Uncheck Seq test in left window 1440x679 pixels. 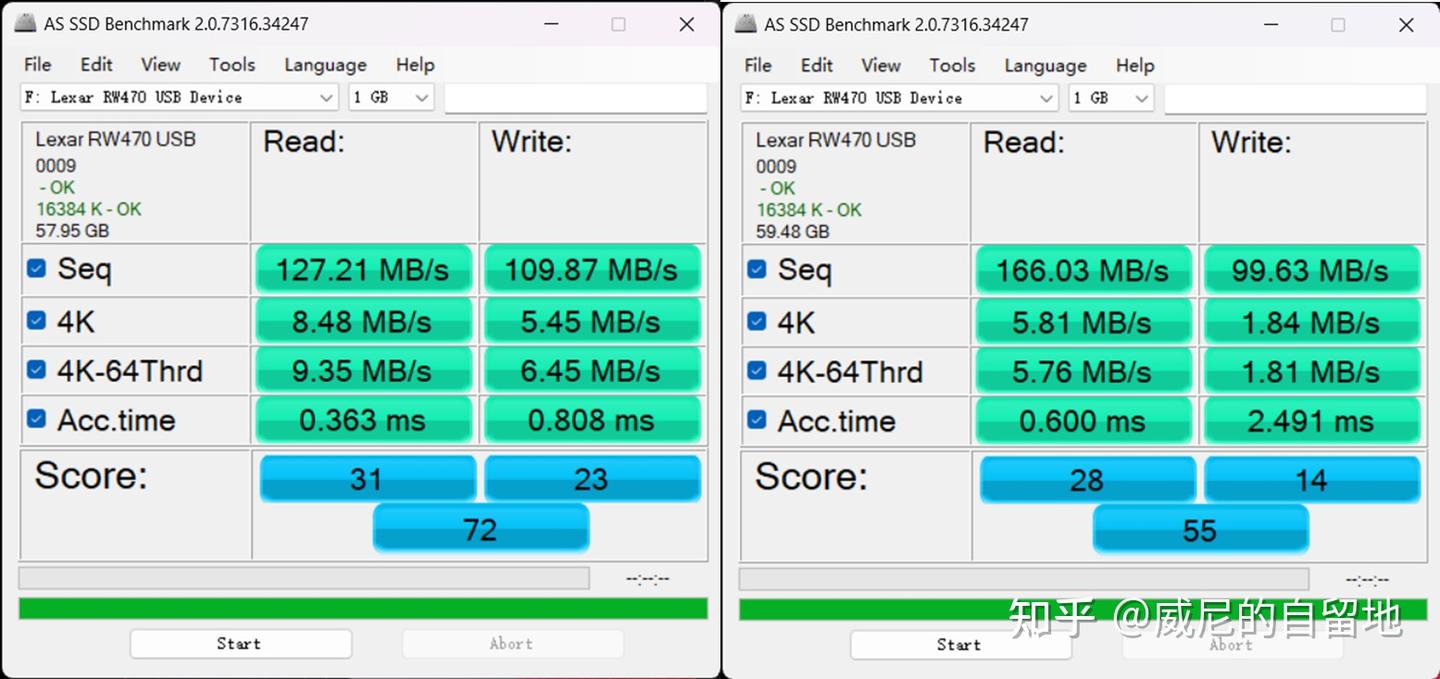(36, 268)
